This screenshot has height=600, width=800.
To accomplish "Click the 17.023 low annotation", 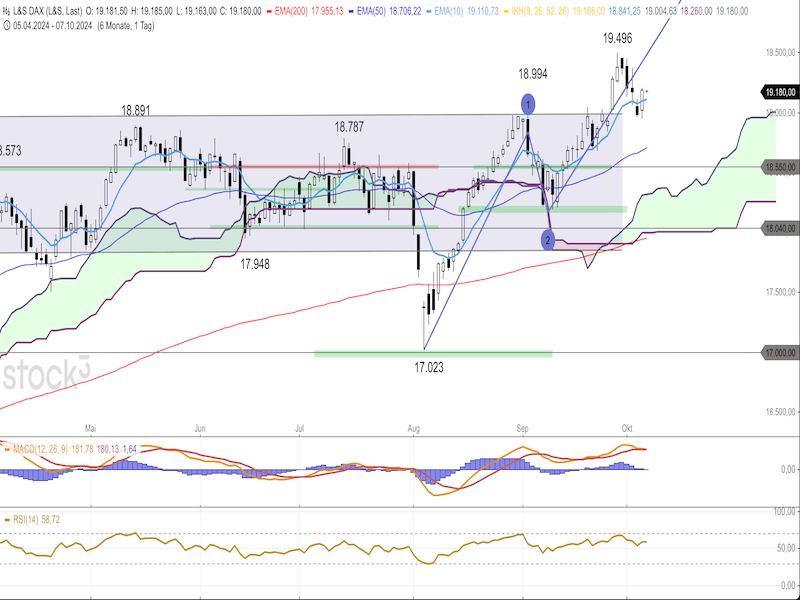I will (429, 367).
